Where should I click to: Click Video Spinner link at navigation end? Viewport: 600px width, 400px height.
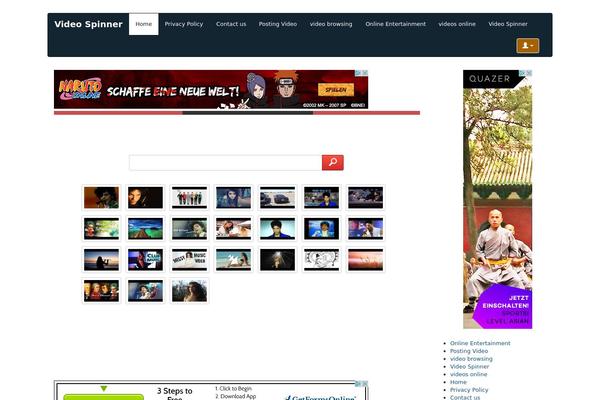(508, 24)
